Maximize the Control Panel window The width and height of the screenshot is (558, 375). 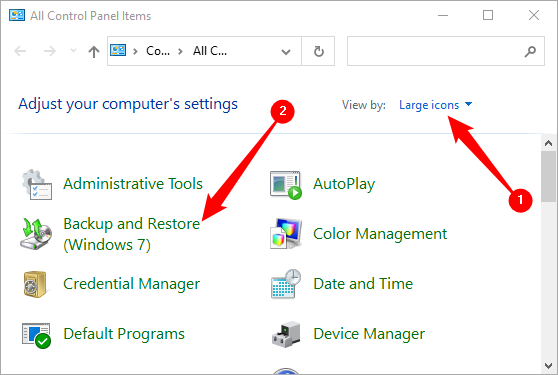click(488, 15)
